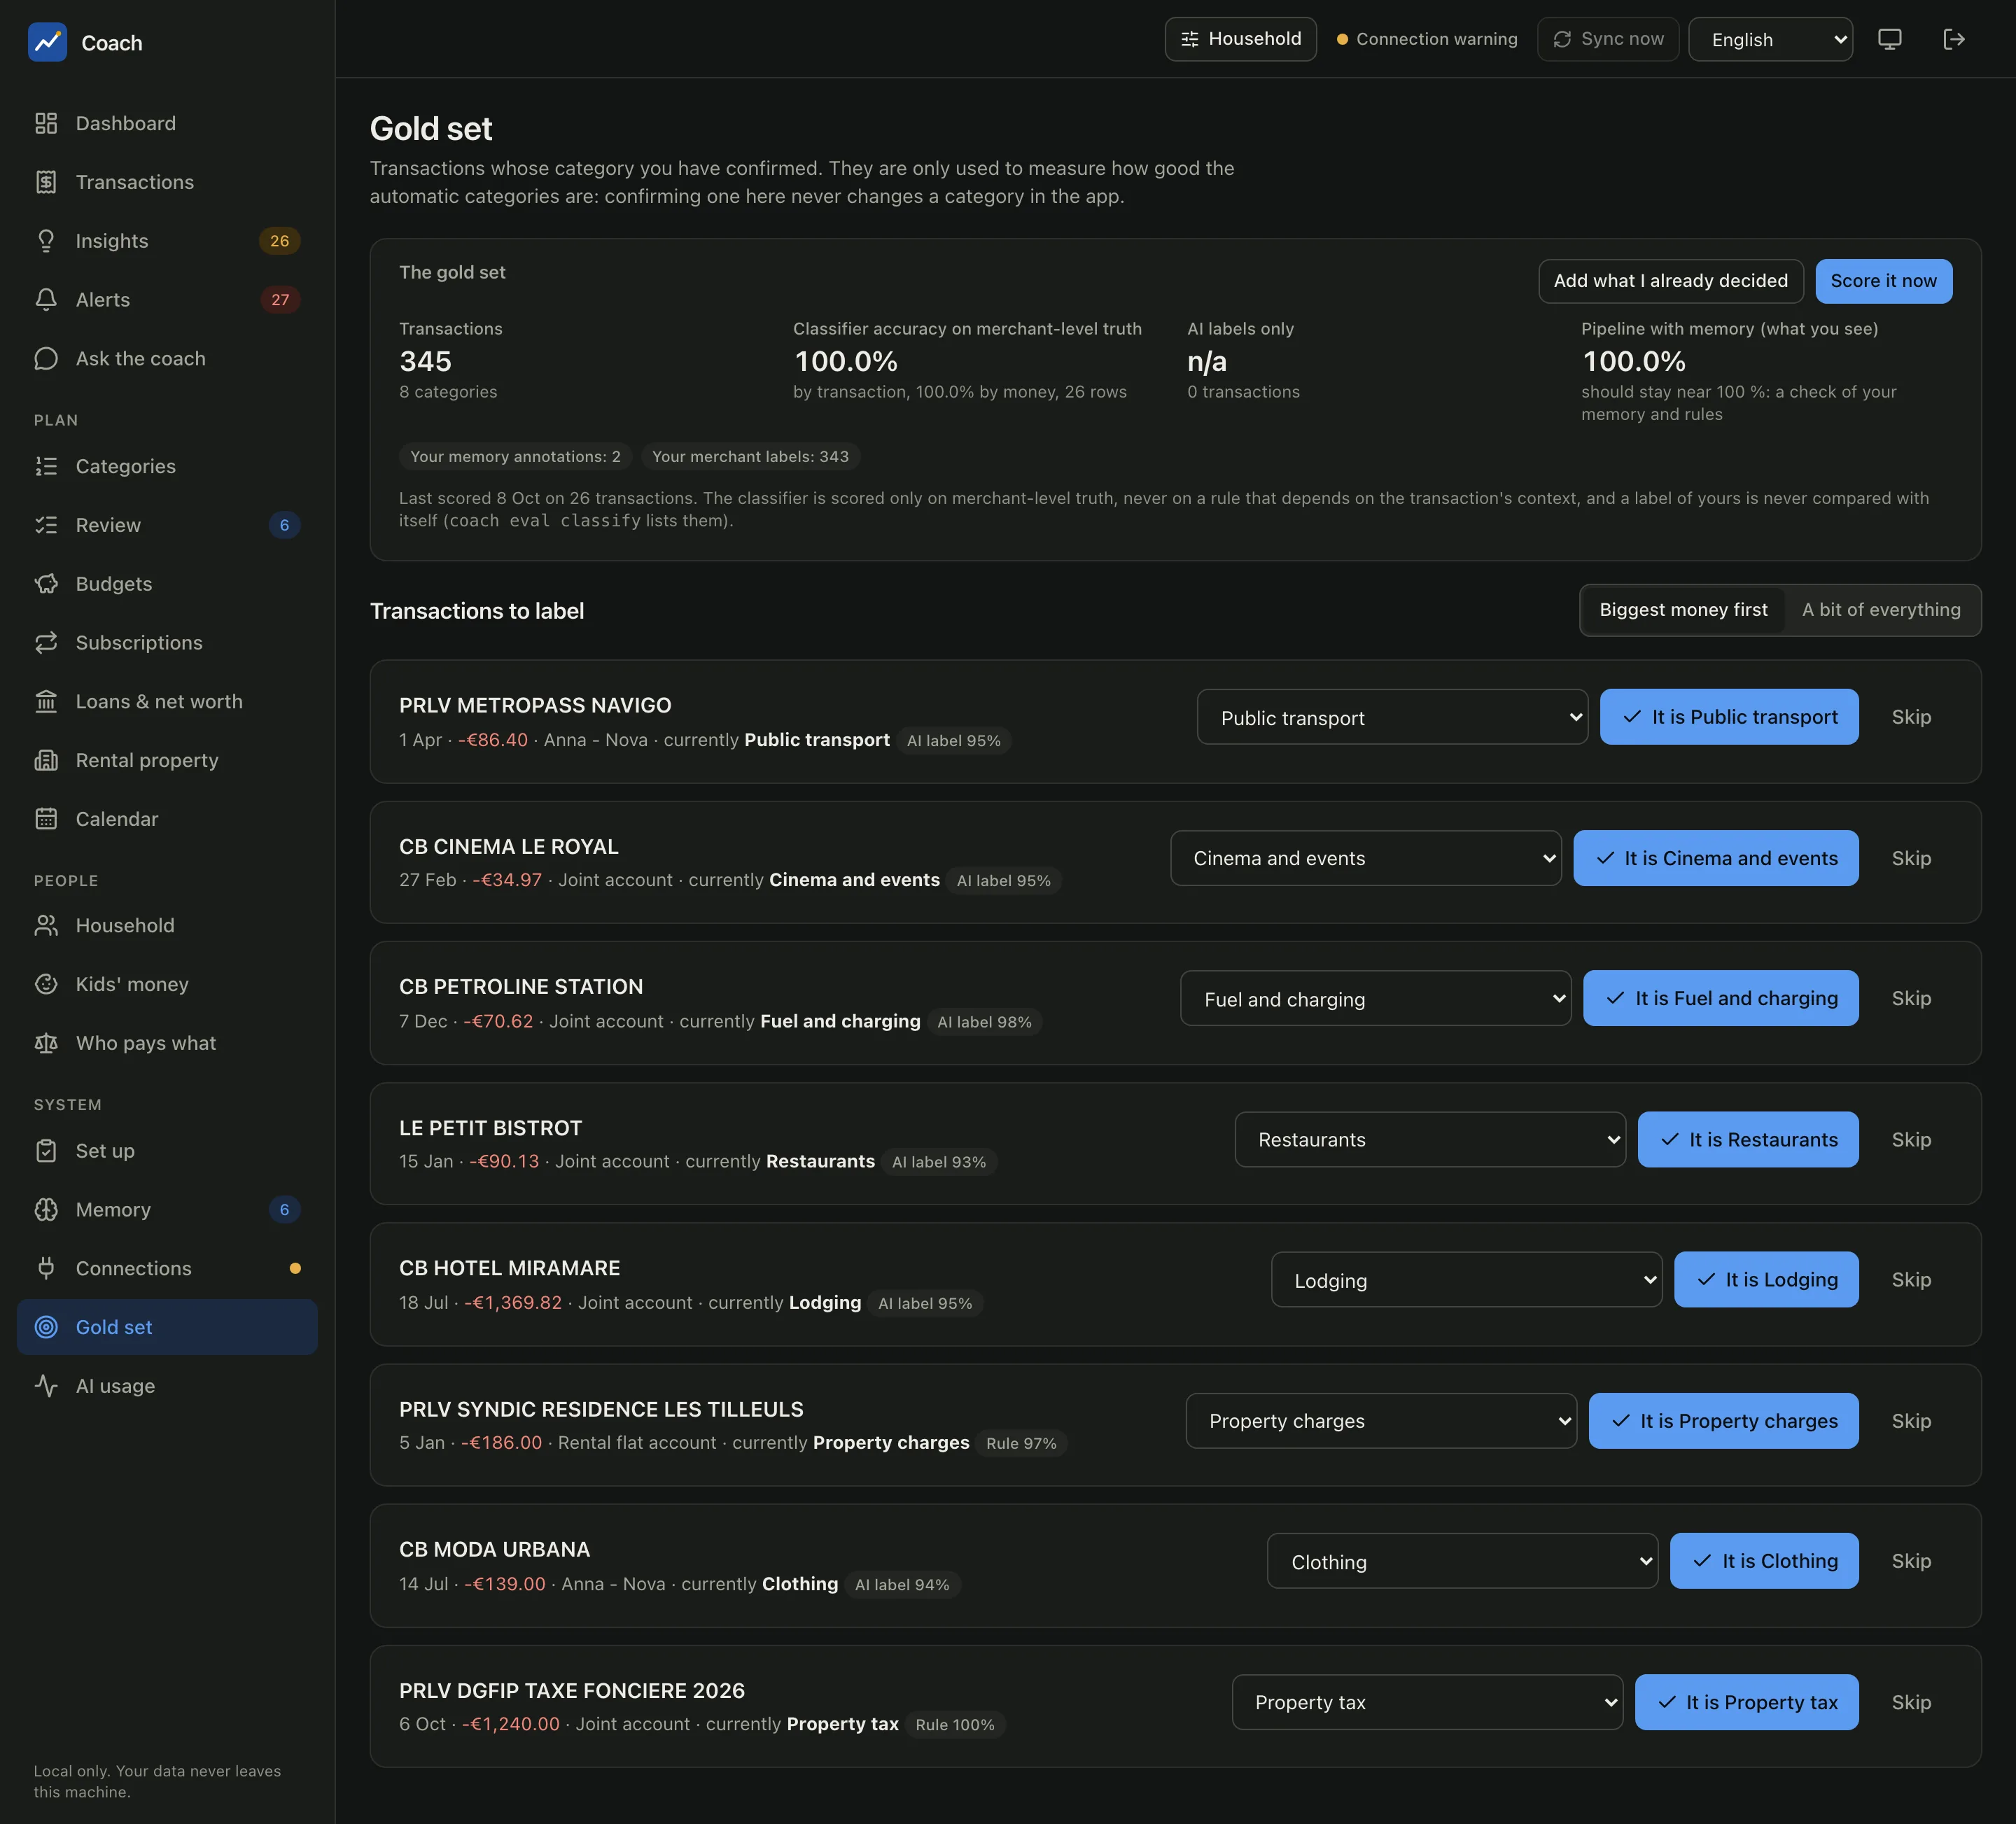2016x1824 pixels.
Task: Open Calendar icon in sidebar
Action: tap(46, 819)
